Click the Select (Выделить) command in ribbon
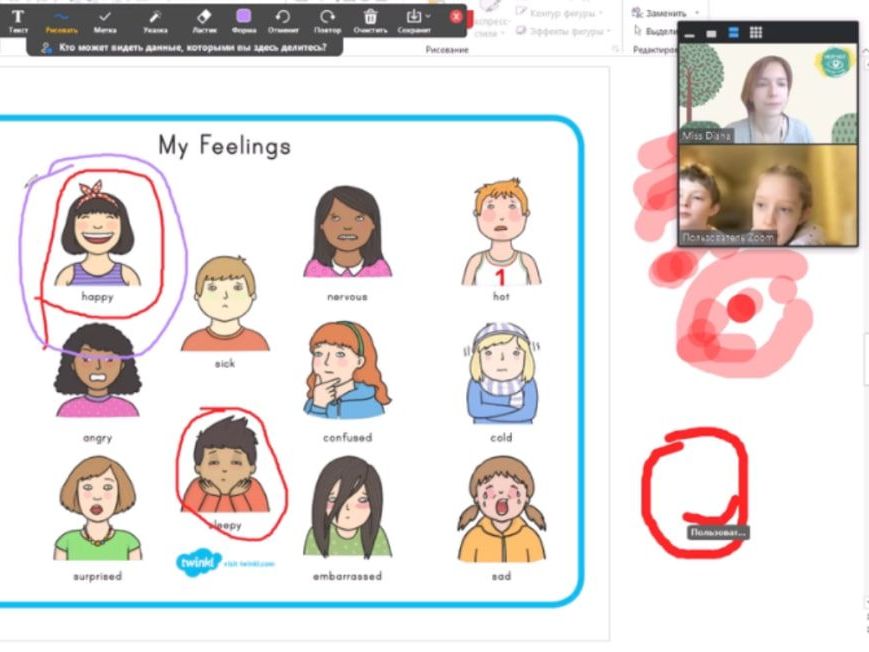 tap(655, 31)
